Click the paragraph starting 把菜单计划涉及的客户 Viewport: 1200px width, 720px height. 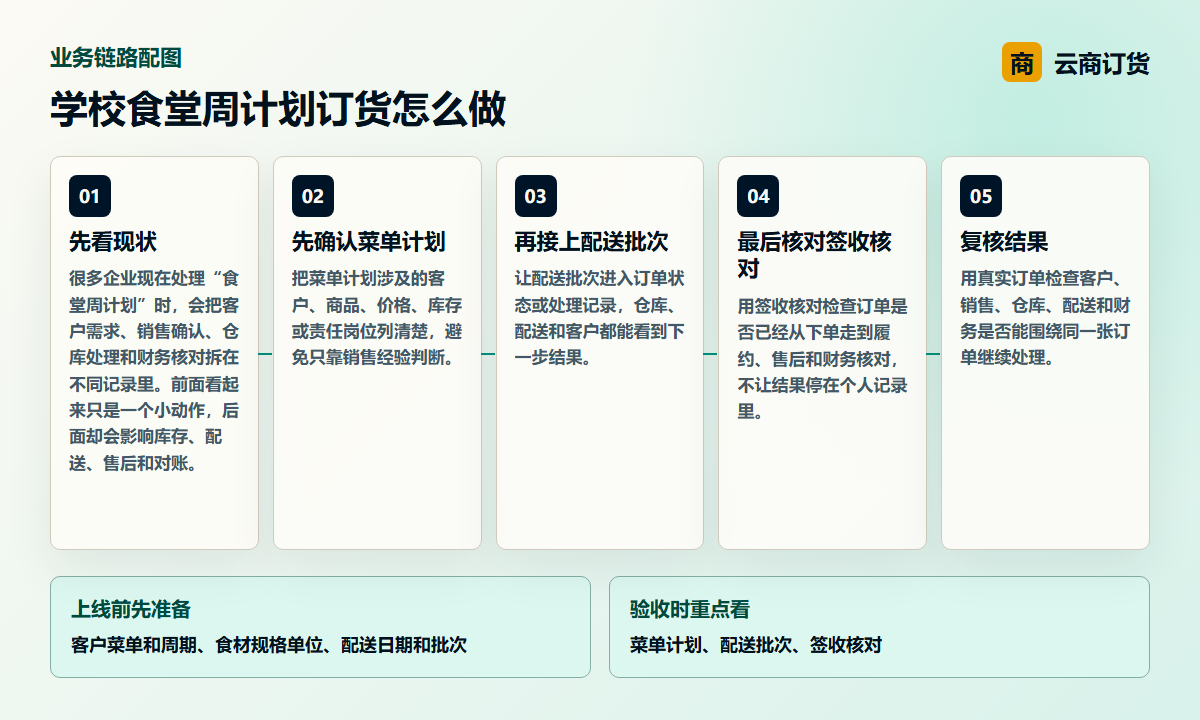pos(377,318)
